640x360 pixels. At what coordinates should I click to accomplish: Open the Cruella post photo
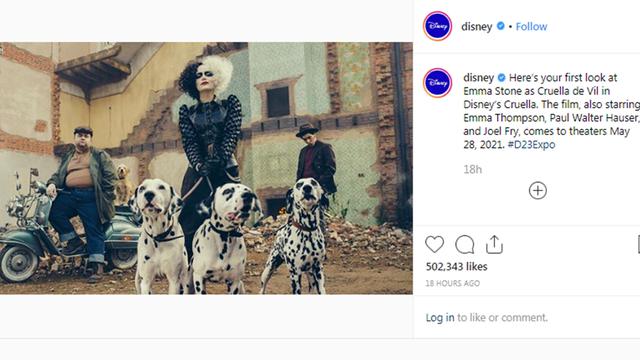tap(206, 168)
